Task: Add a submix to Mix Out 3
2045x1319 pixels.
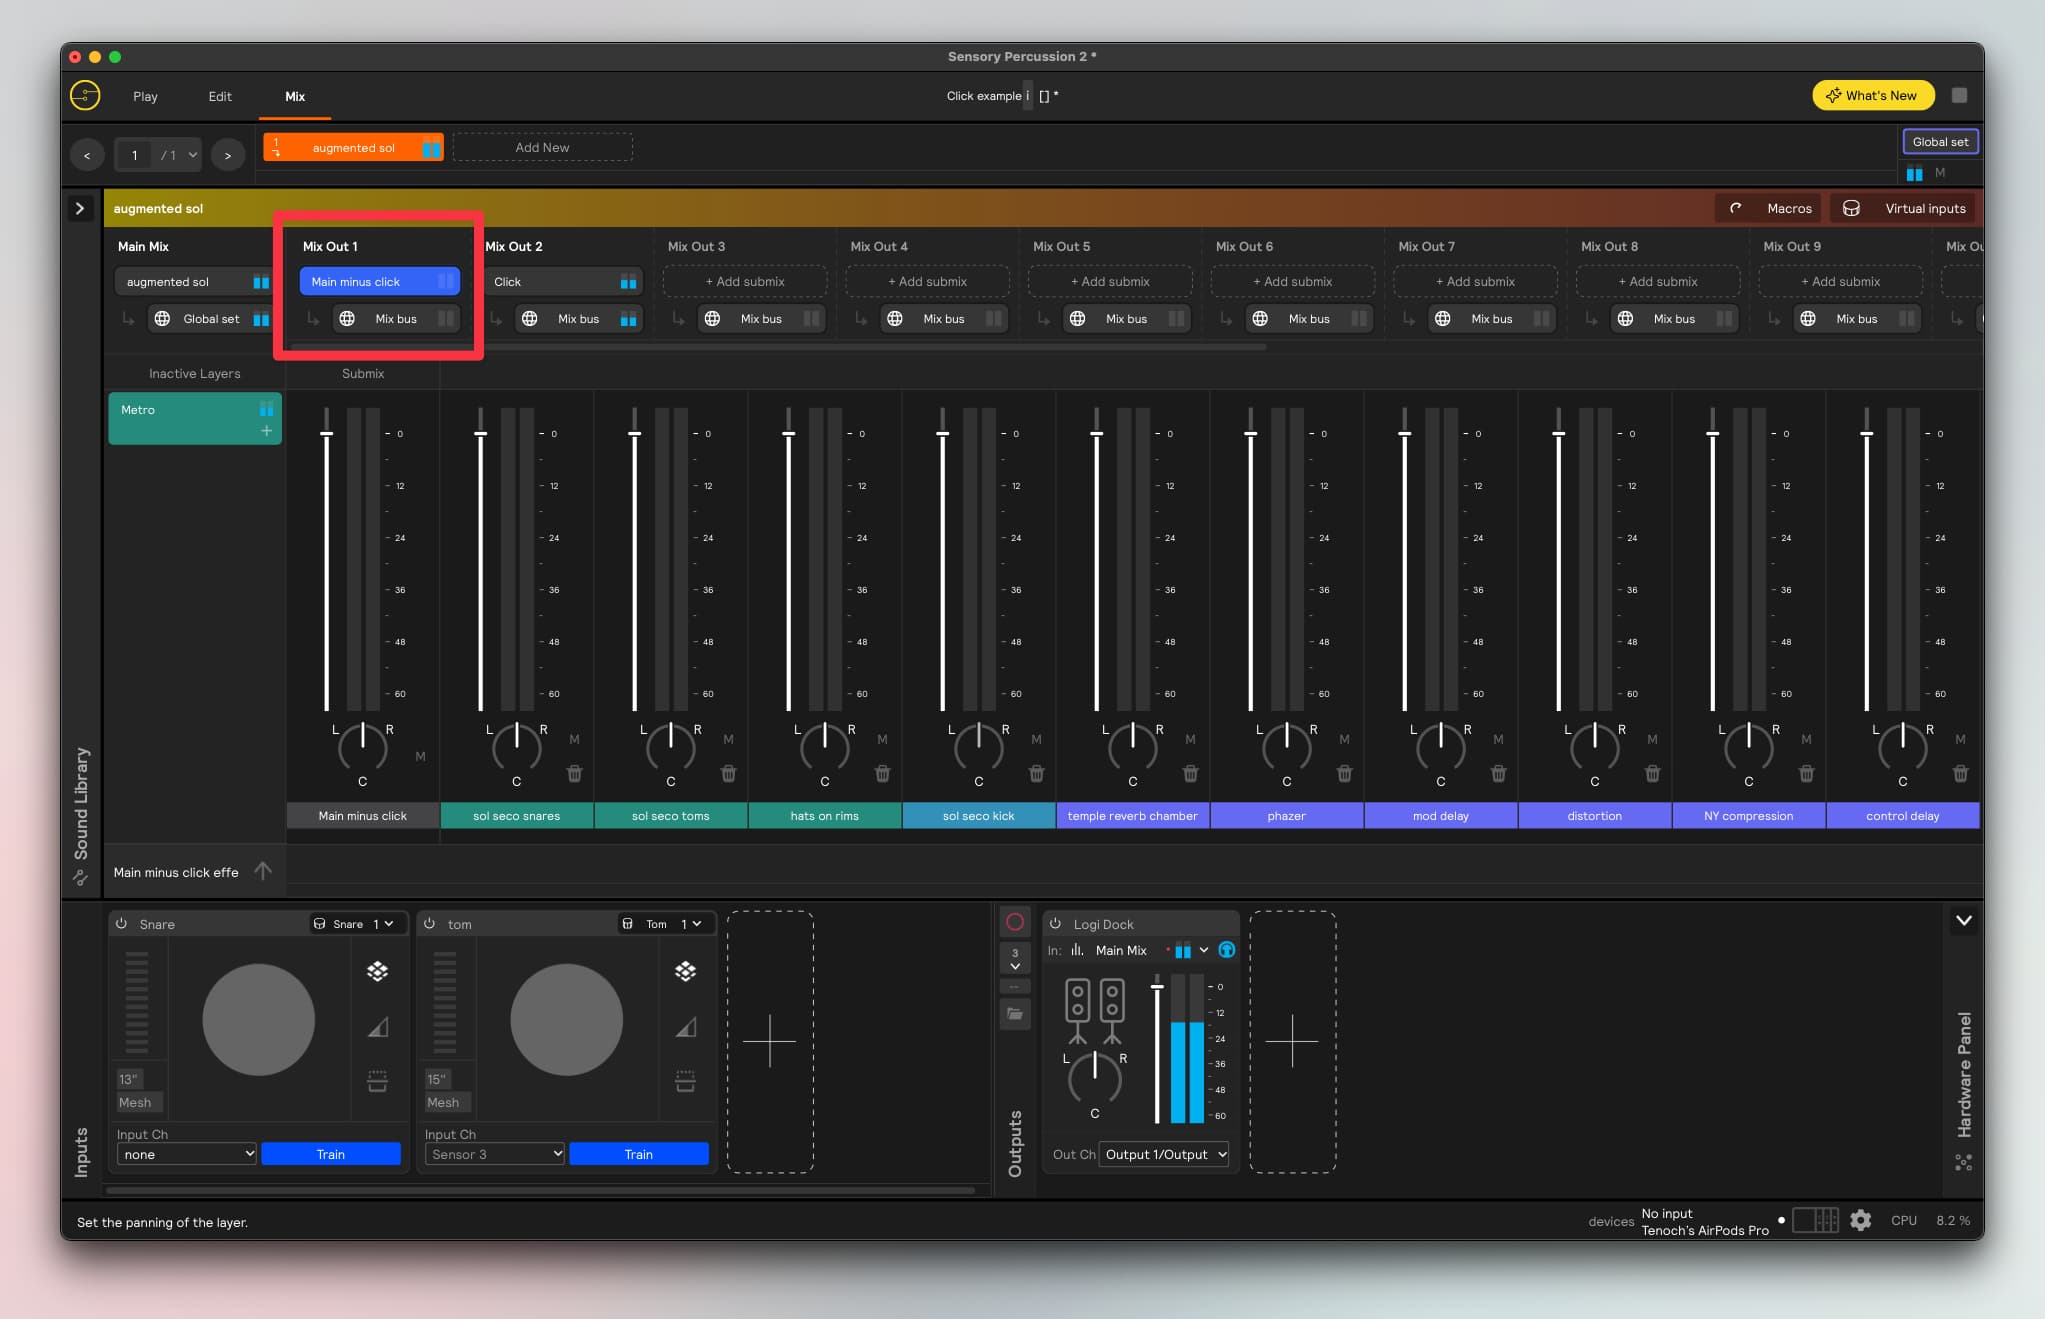Action: tap(745, 282)
